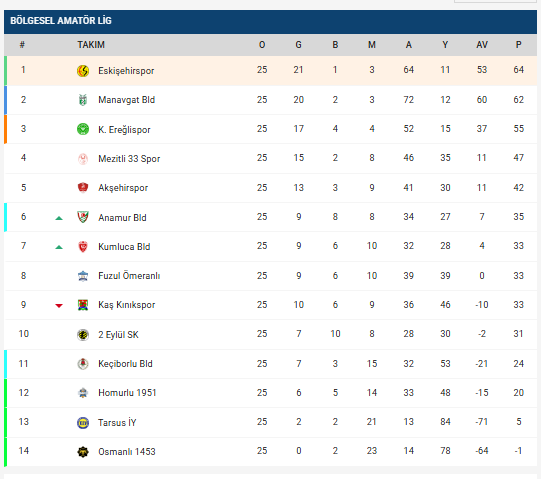Open the Kumluca Bld team link
The width and height of the screenshot is (541, 479).
(x=124, y=247)
